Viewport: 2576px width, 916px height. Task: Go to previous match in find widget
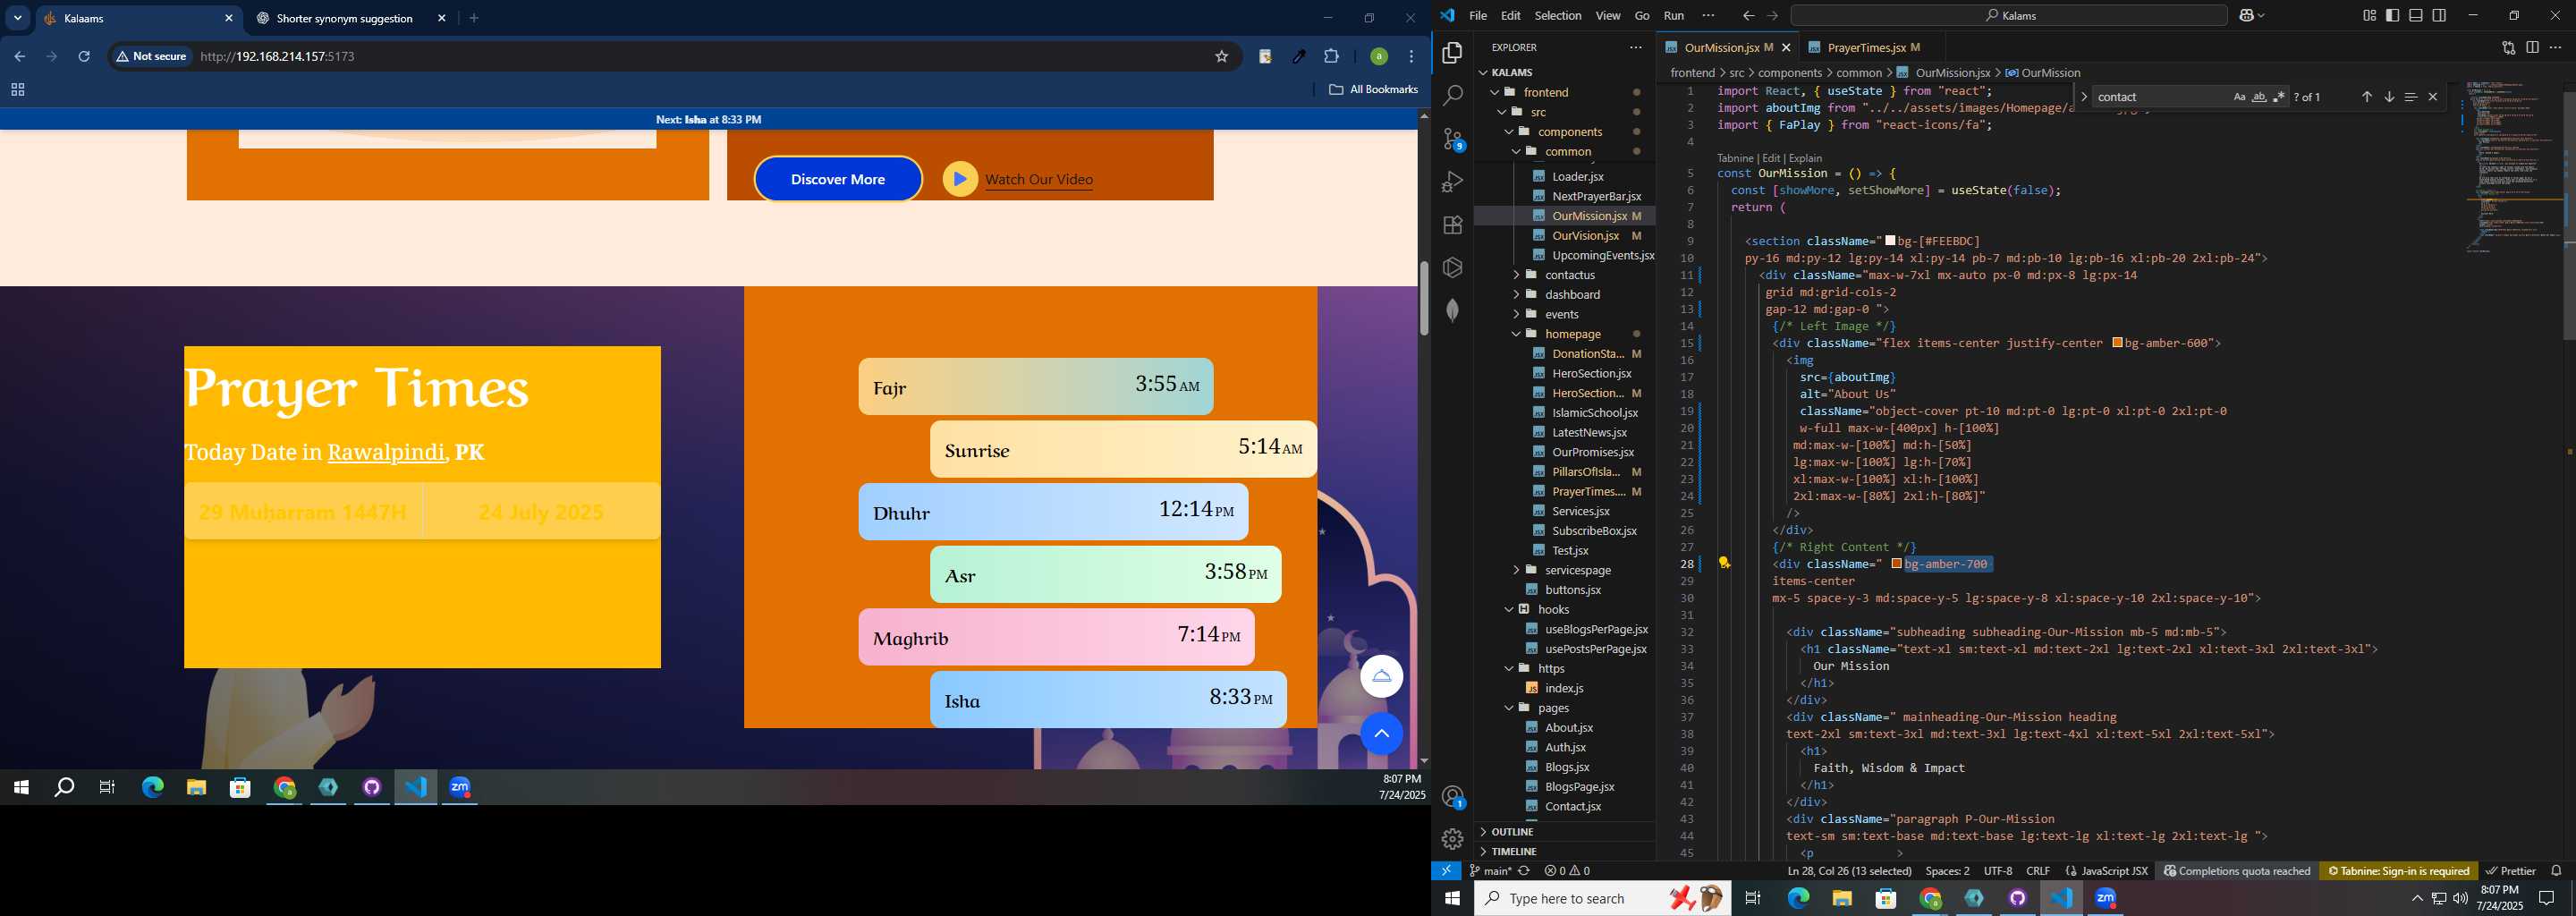(2366, 97)
